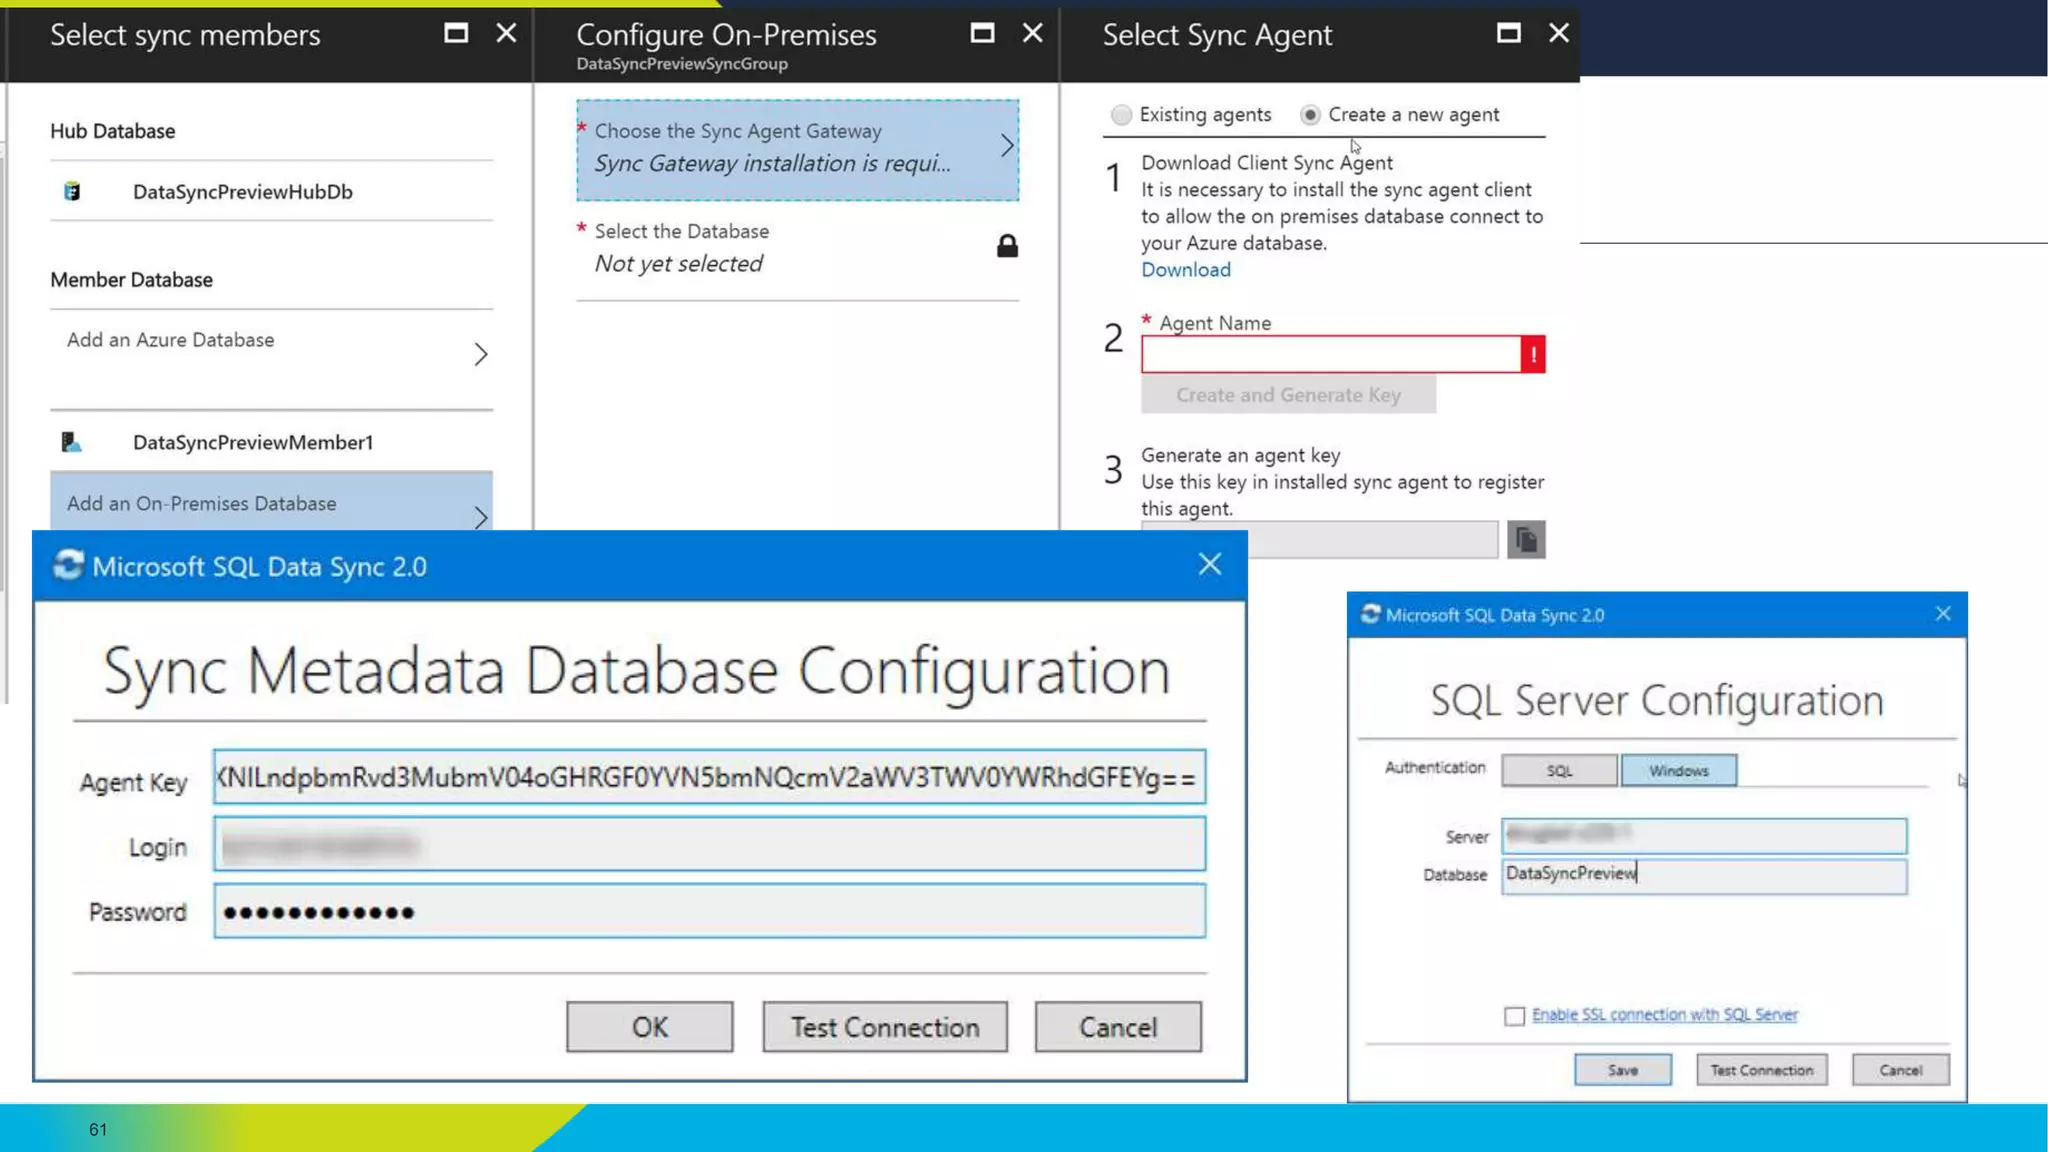Close the Sync Metadata Database Configuration dialog
The width and height of the screenshot is (2048, 1152).
[x=1210, y=565]
